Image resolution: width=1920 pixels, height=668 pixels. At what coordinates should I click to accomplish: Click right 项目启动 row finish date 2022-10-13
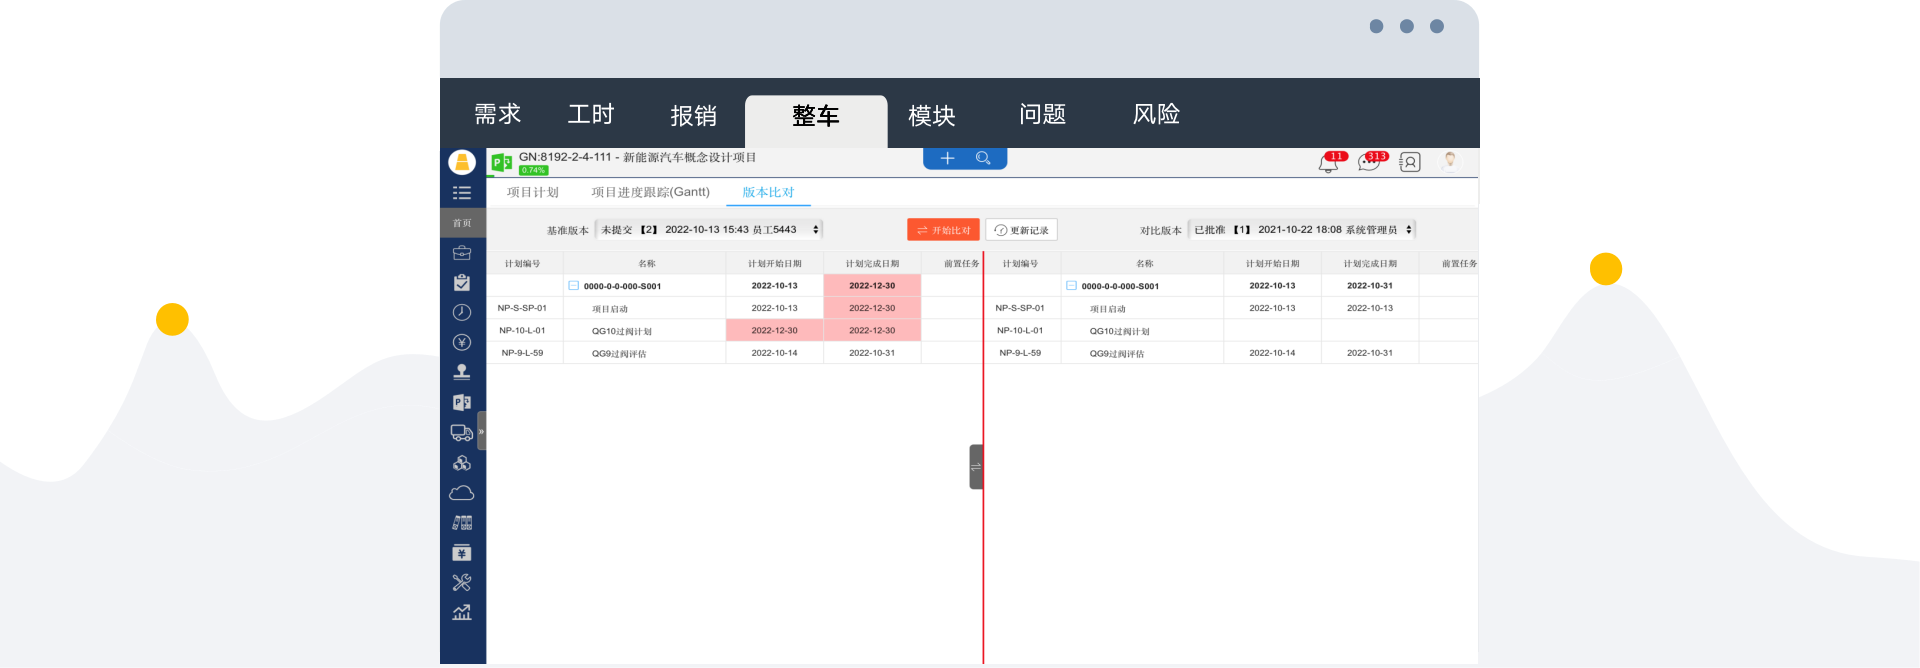tap(1370, 308)
